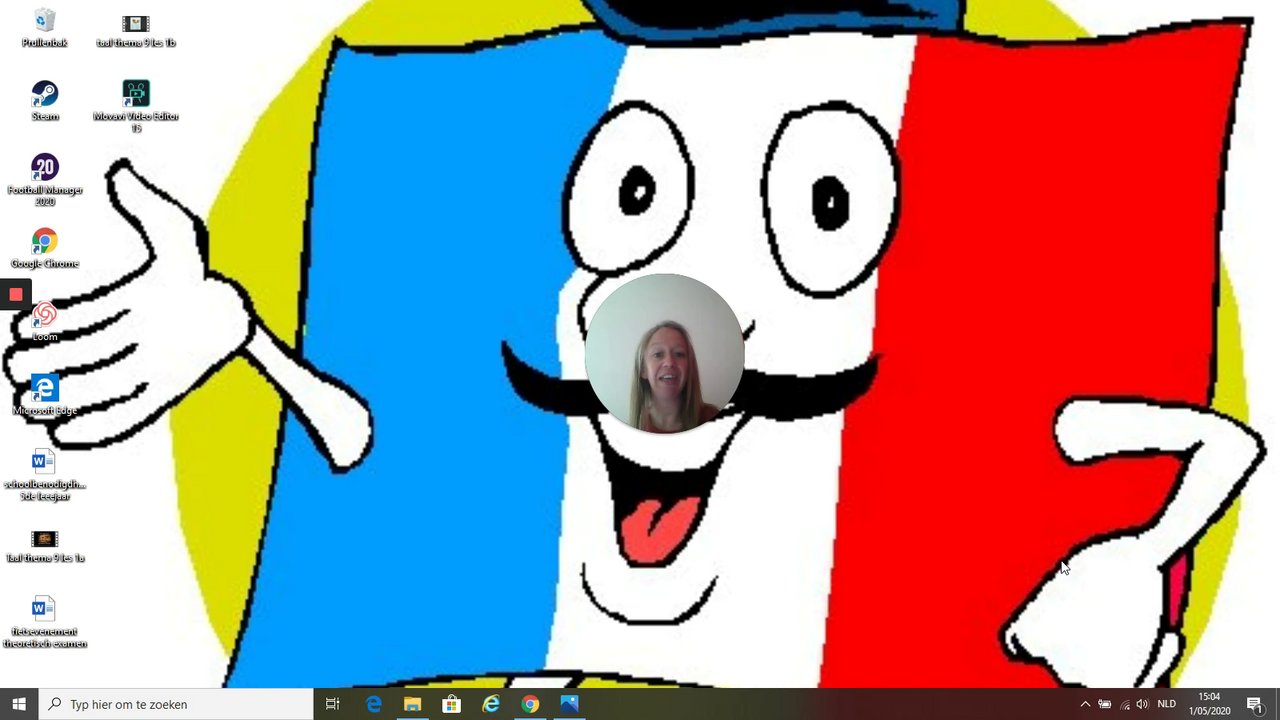
Task: Select the Loom desktop shortcut
Action: click(44, 321)
